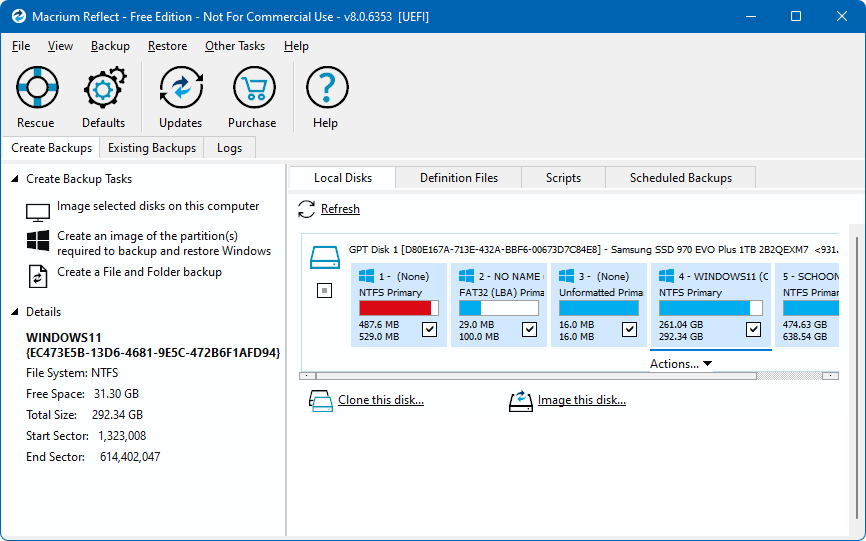Open the Restore menu
This screenshot has height=541, width=866.
point(167,46)
